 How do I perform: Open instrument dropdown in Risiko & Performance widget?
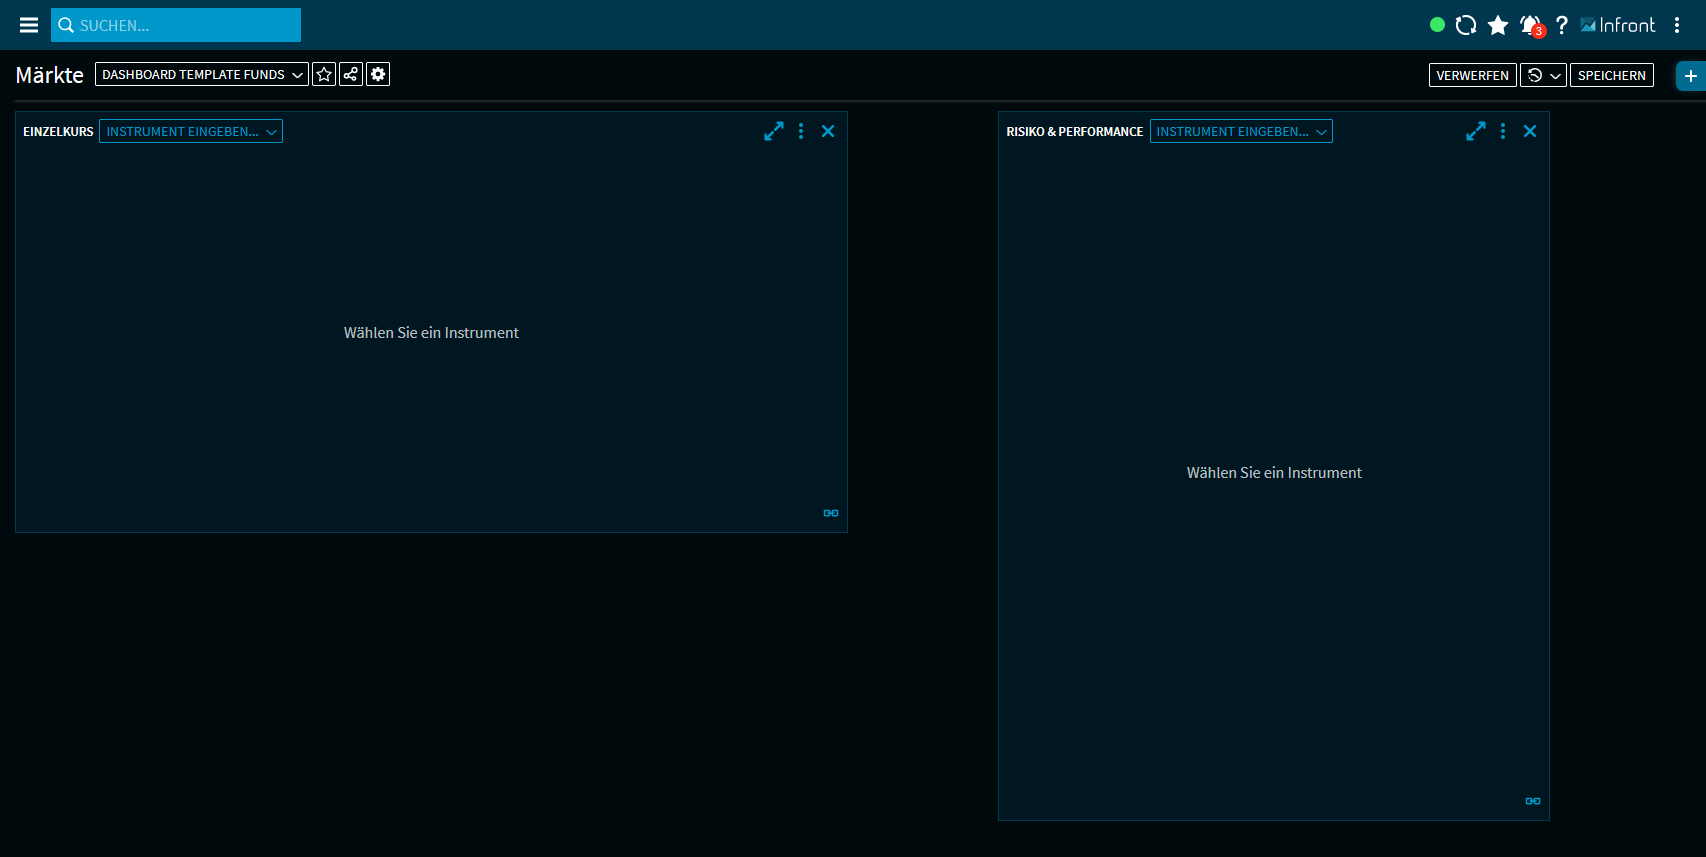(x=1241, y=131)
